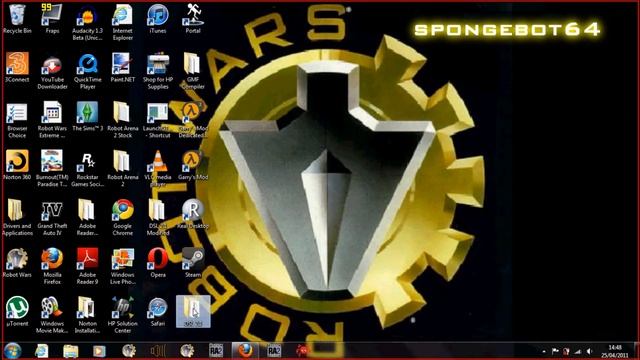Launch Grand Theft Auto IV shortcut

click(x=52, y=218)
